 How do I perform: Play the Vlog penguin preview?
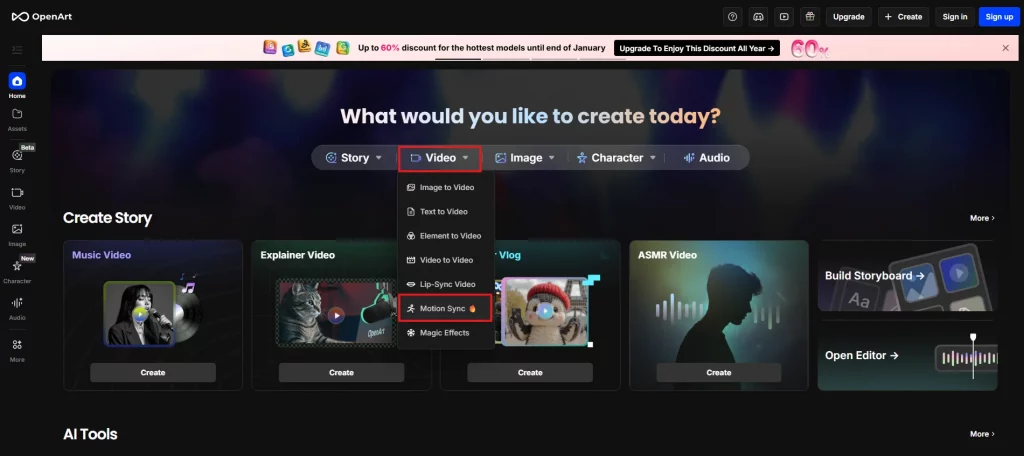543,312
